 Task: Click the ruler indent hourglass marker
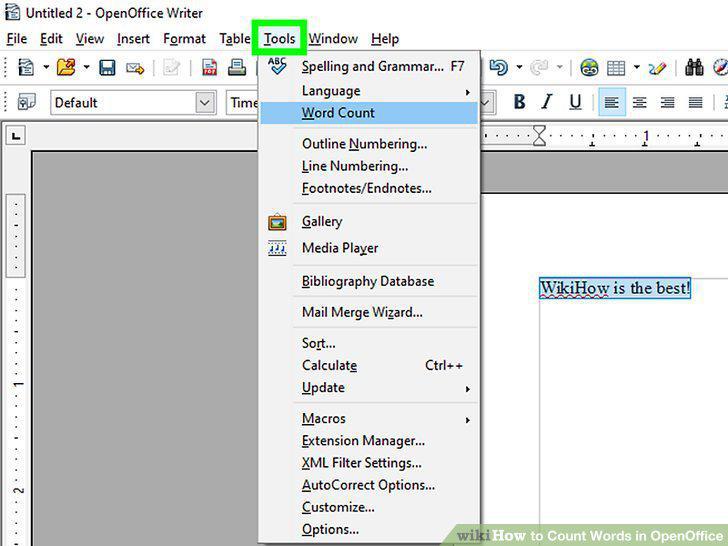pos(539,135)
